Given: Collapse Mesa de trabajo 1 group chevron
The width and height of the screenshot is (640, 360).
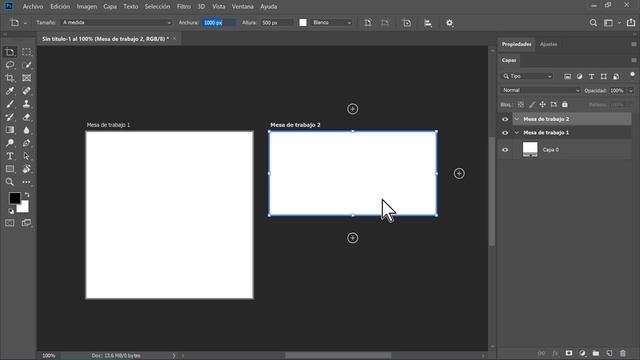Looking at the screenshot, I should (517, 133).
